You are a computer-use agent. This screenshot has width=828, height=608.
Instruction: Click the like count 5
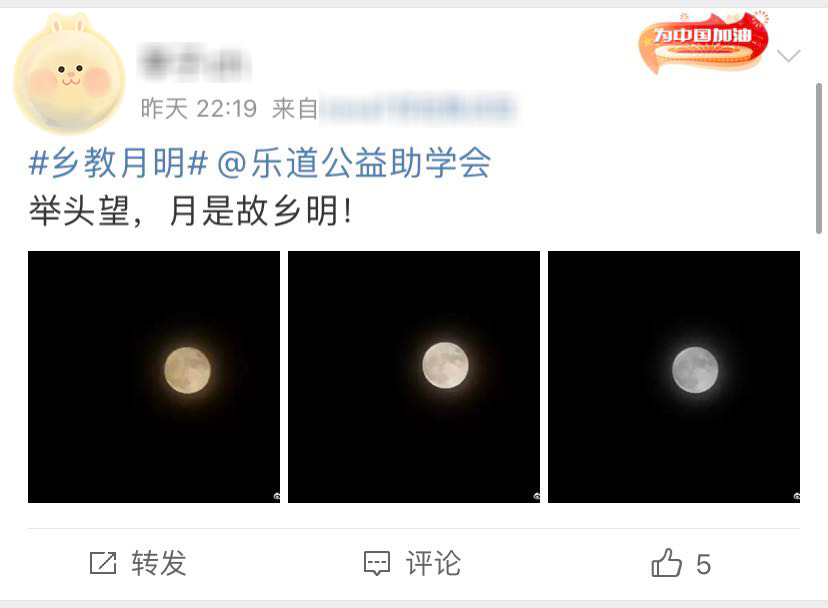pos(703,564)
